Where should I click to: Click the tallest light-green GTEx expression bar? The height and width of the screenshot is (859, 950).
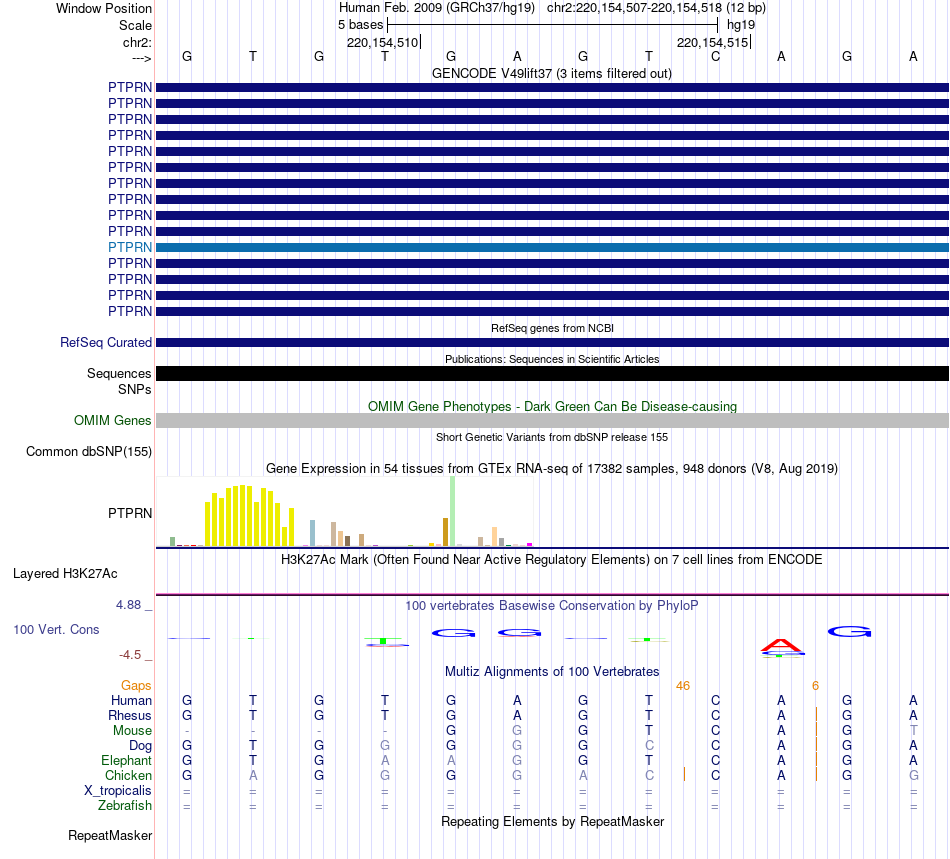452,511
